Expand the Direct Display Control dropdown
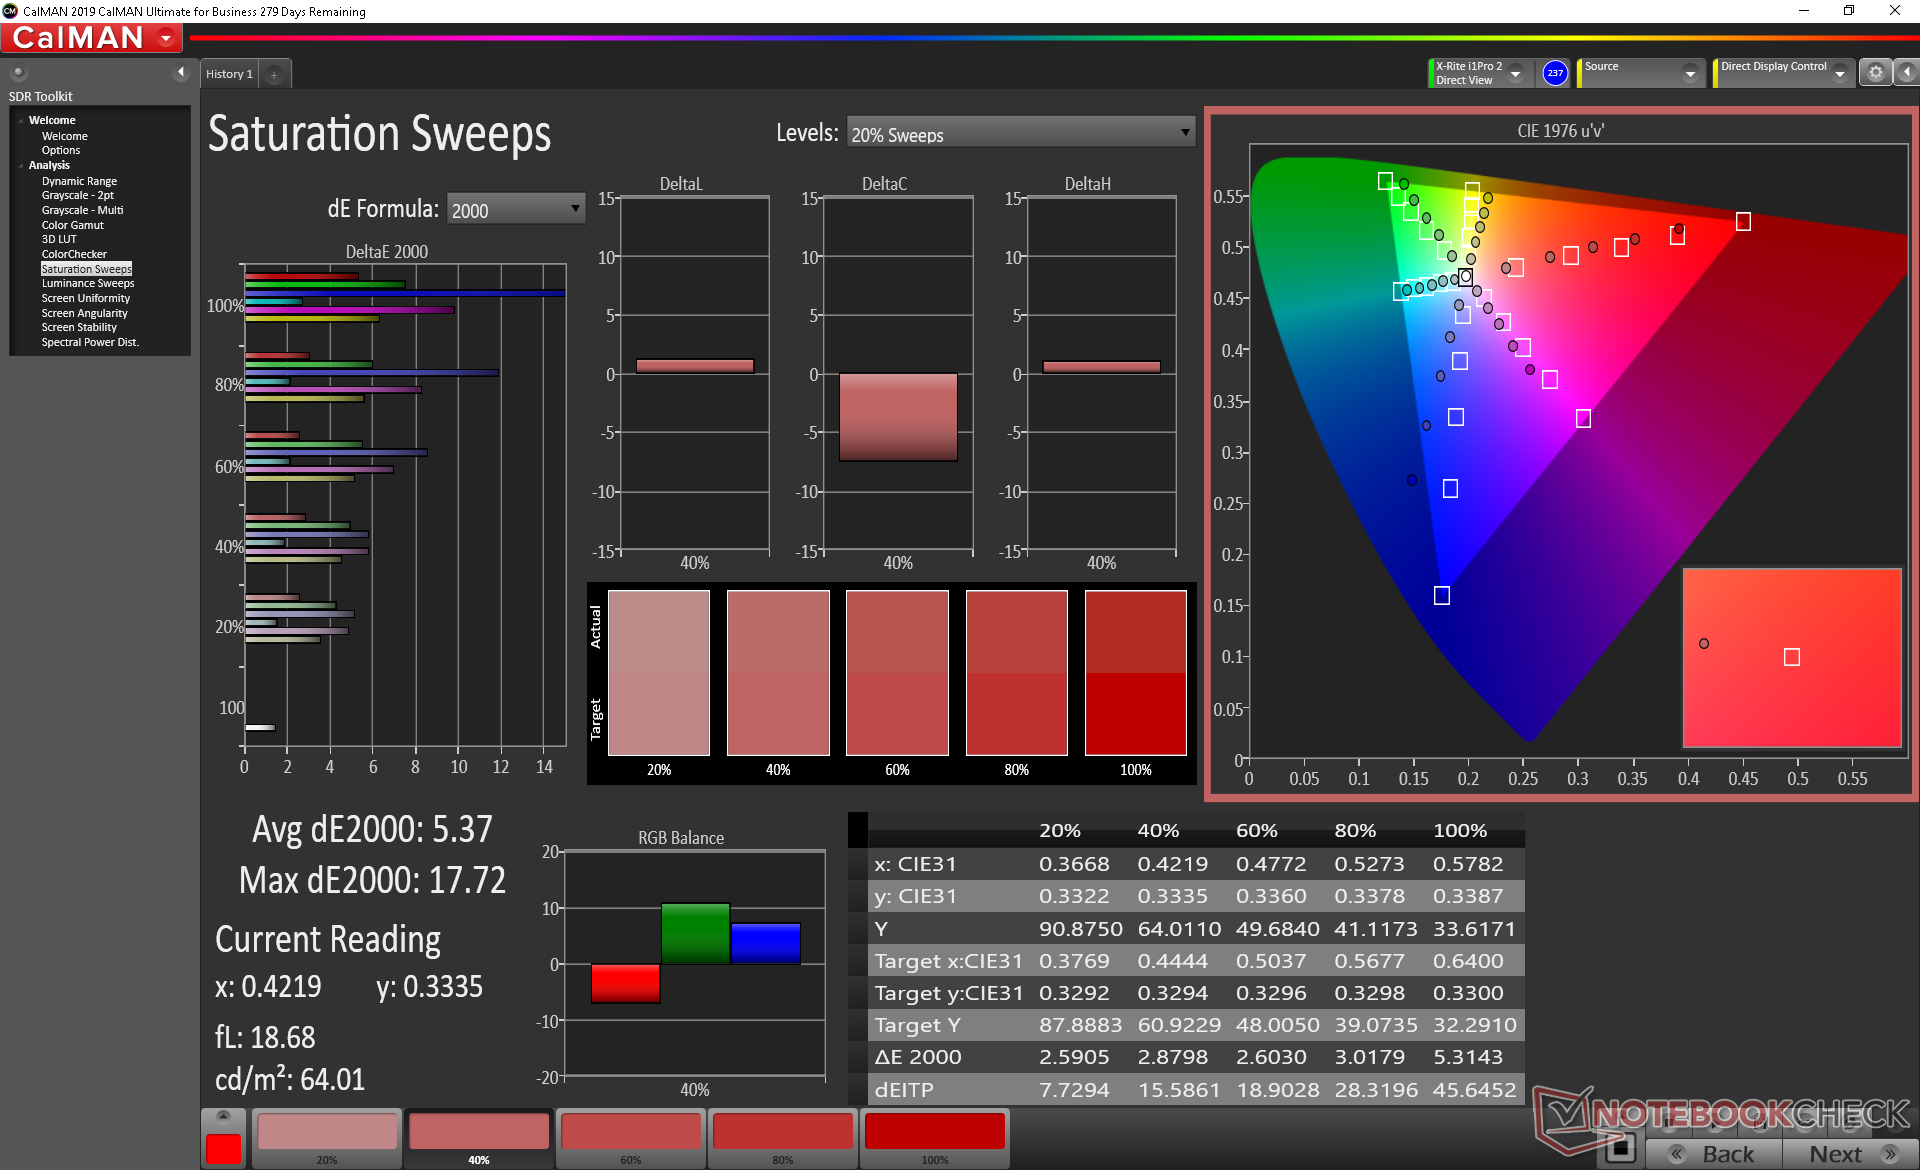This screenshot has height=1170, width=1920. point(1839,74)
